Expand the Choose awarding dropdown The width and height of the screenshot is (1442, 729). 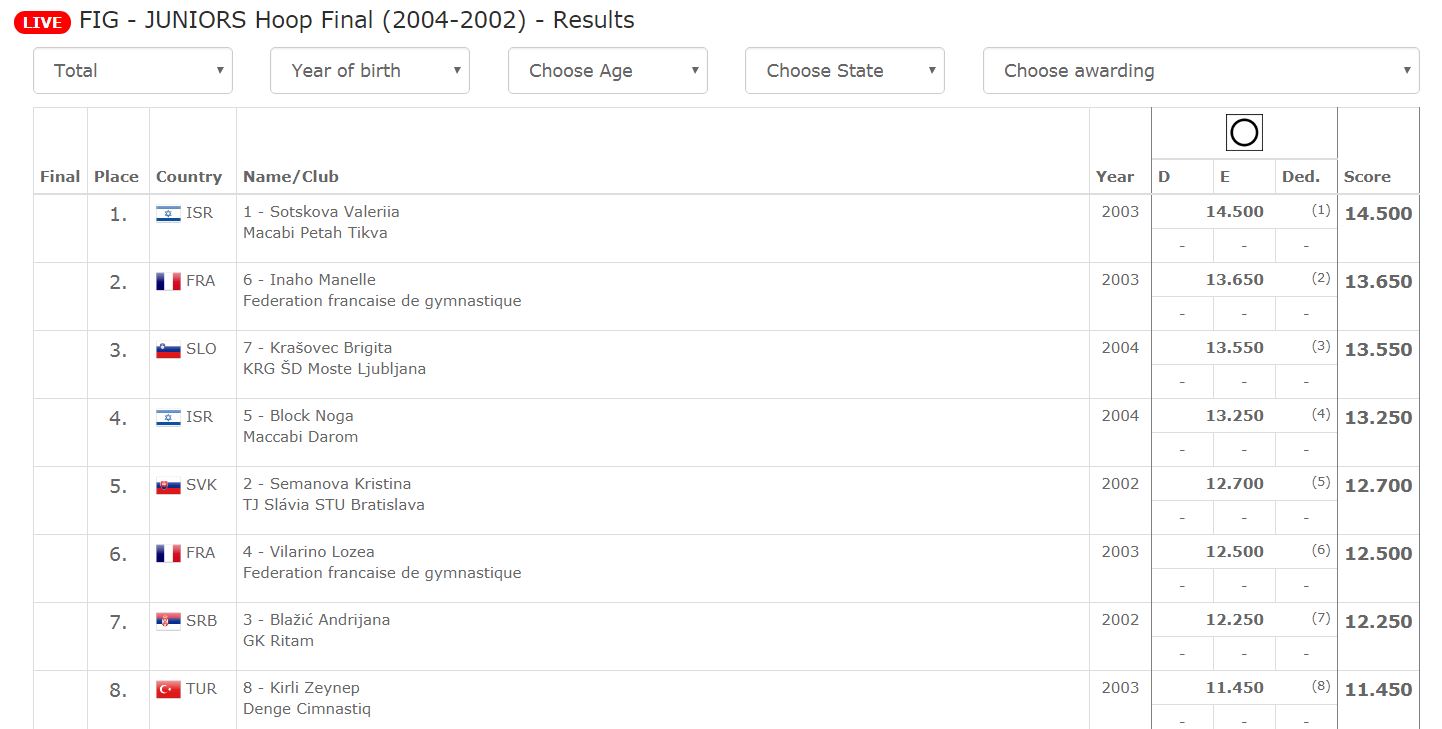(x=1201, y=71)
